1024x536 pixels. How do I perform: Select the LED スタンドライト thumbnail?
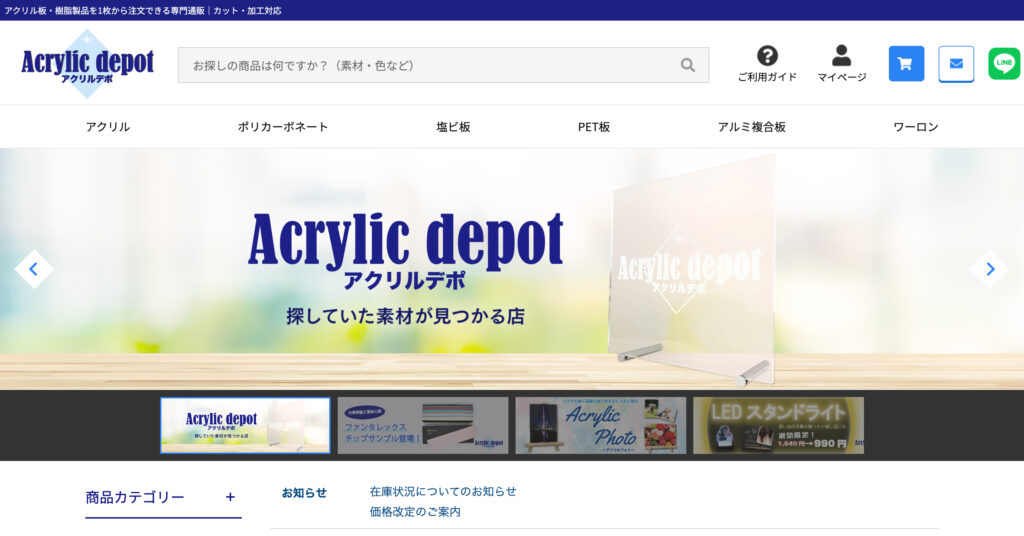pyautogui.click(x=778, y=425)
